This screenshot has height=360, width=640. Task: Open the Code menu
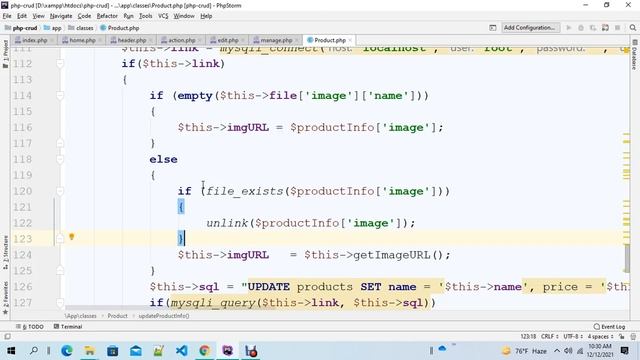(x=84, y=16)
